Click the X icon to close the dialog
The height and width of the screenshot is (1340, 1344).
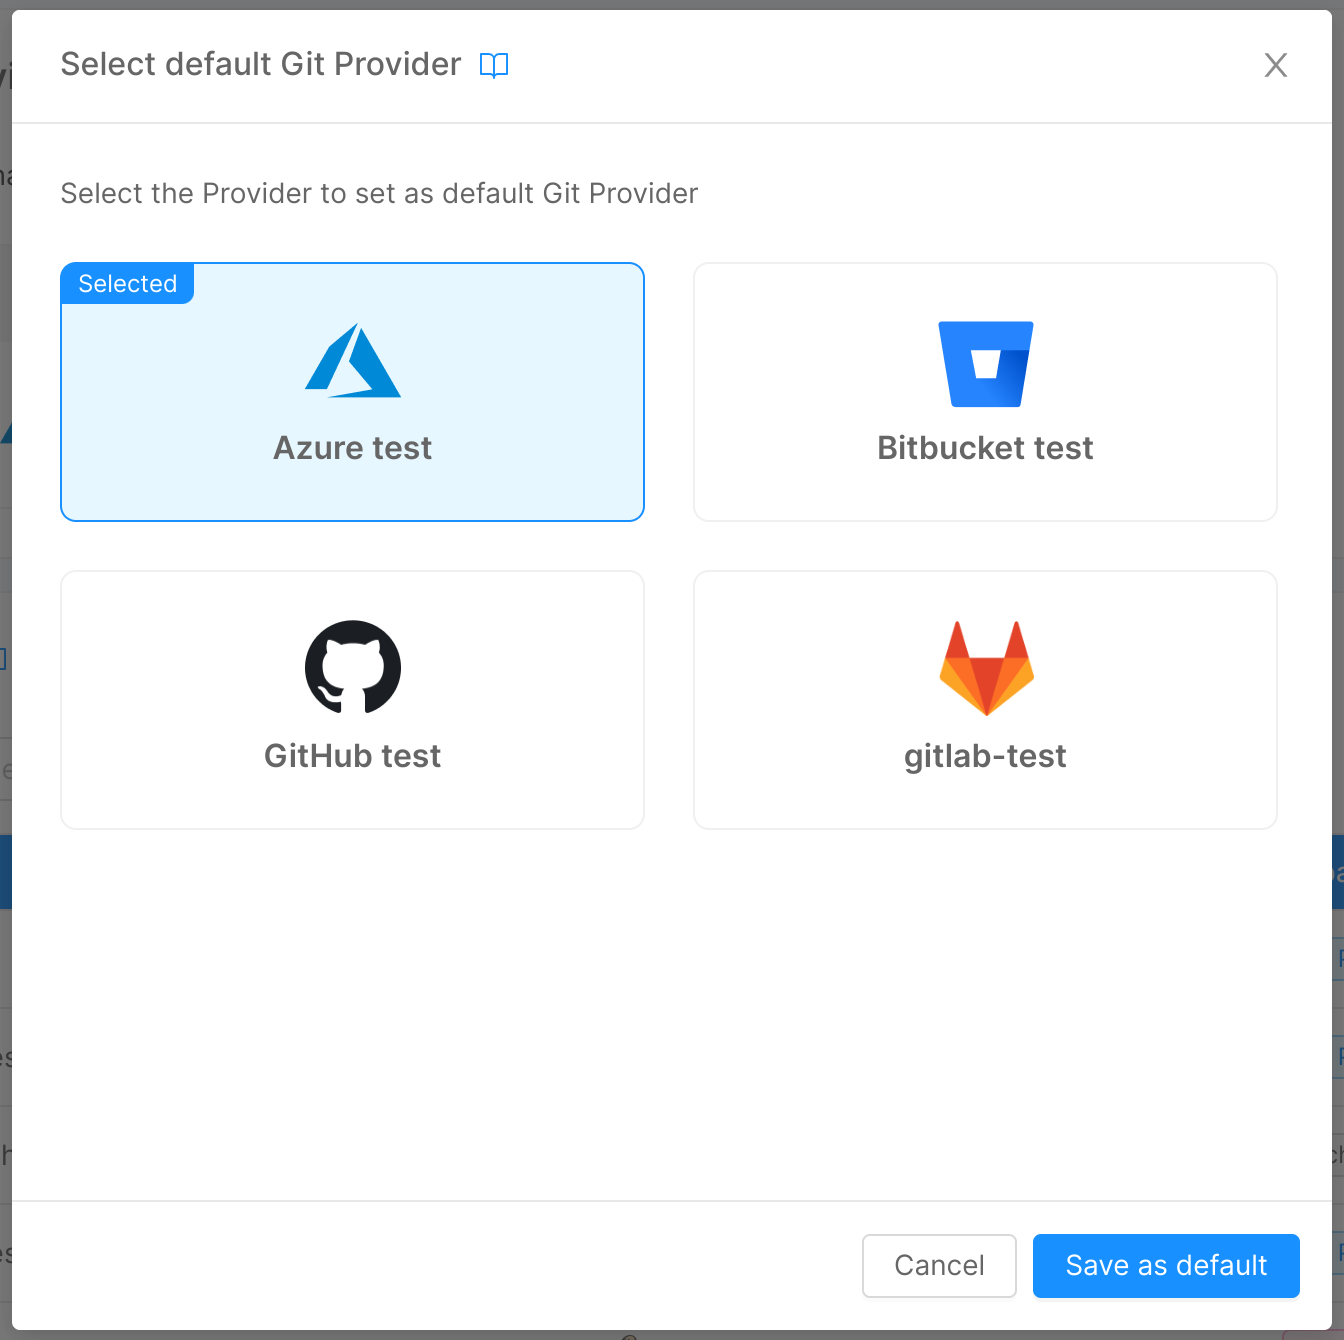(x=1275, y=64)
